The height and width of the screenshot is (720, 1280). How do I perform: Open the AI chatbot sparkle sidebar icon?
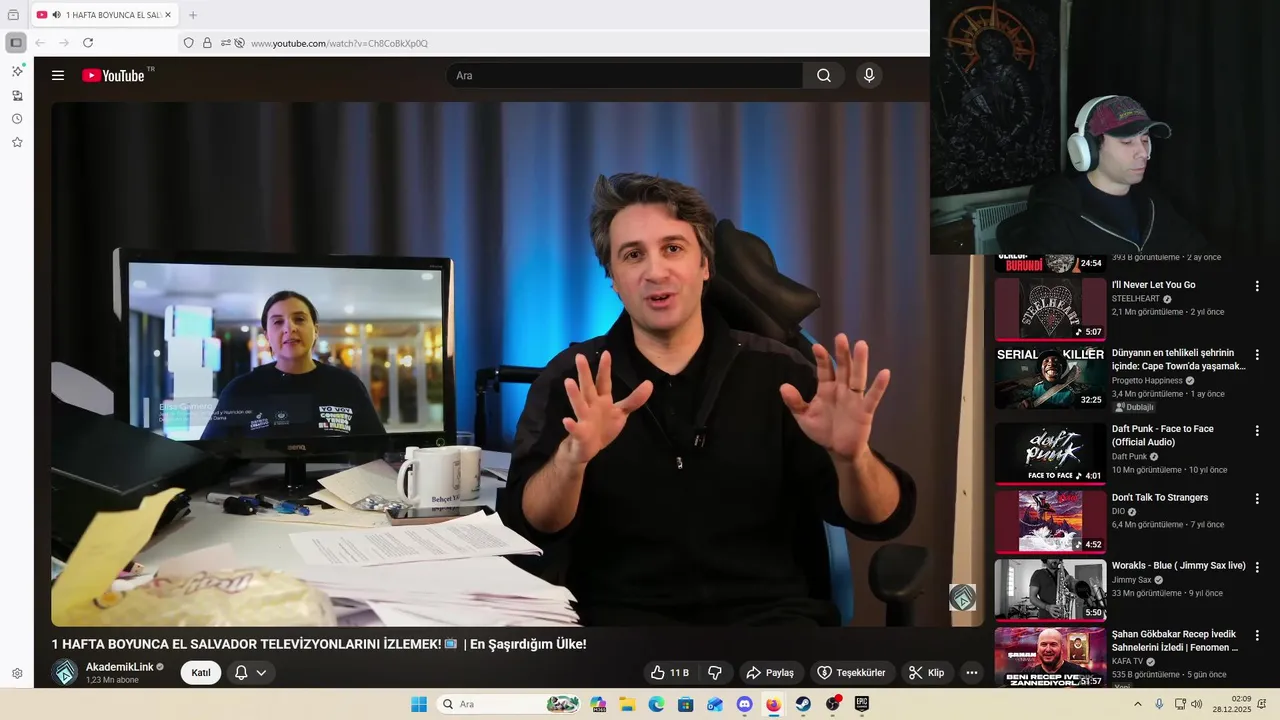[x=17, y=71]
